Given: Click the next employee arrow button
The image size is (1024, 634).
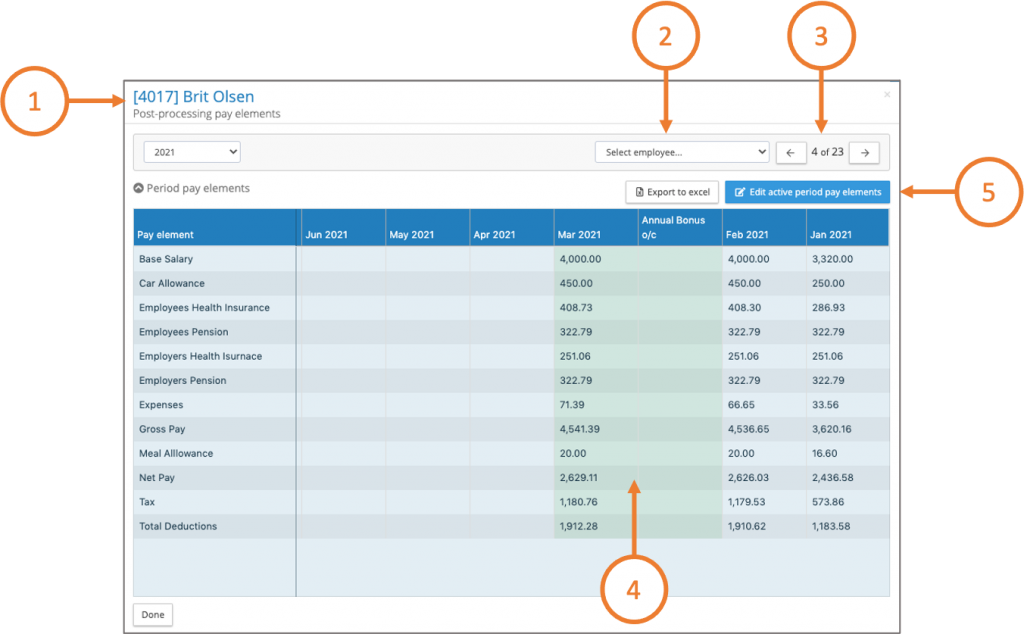Looking at the screenshot, I should pyautogui.click(x=865, y=152).
